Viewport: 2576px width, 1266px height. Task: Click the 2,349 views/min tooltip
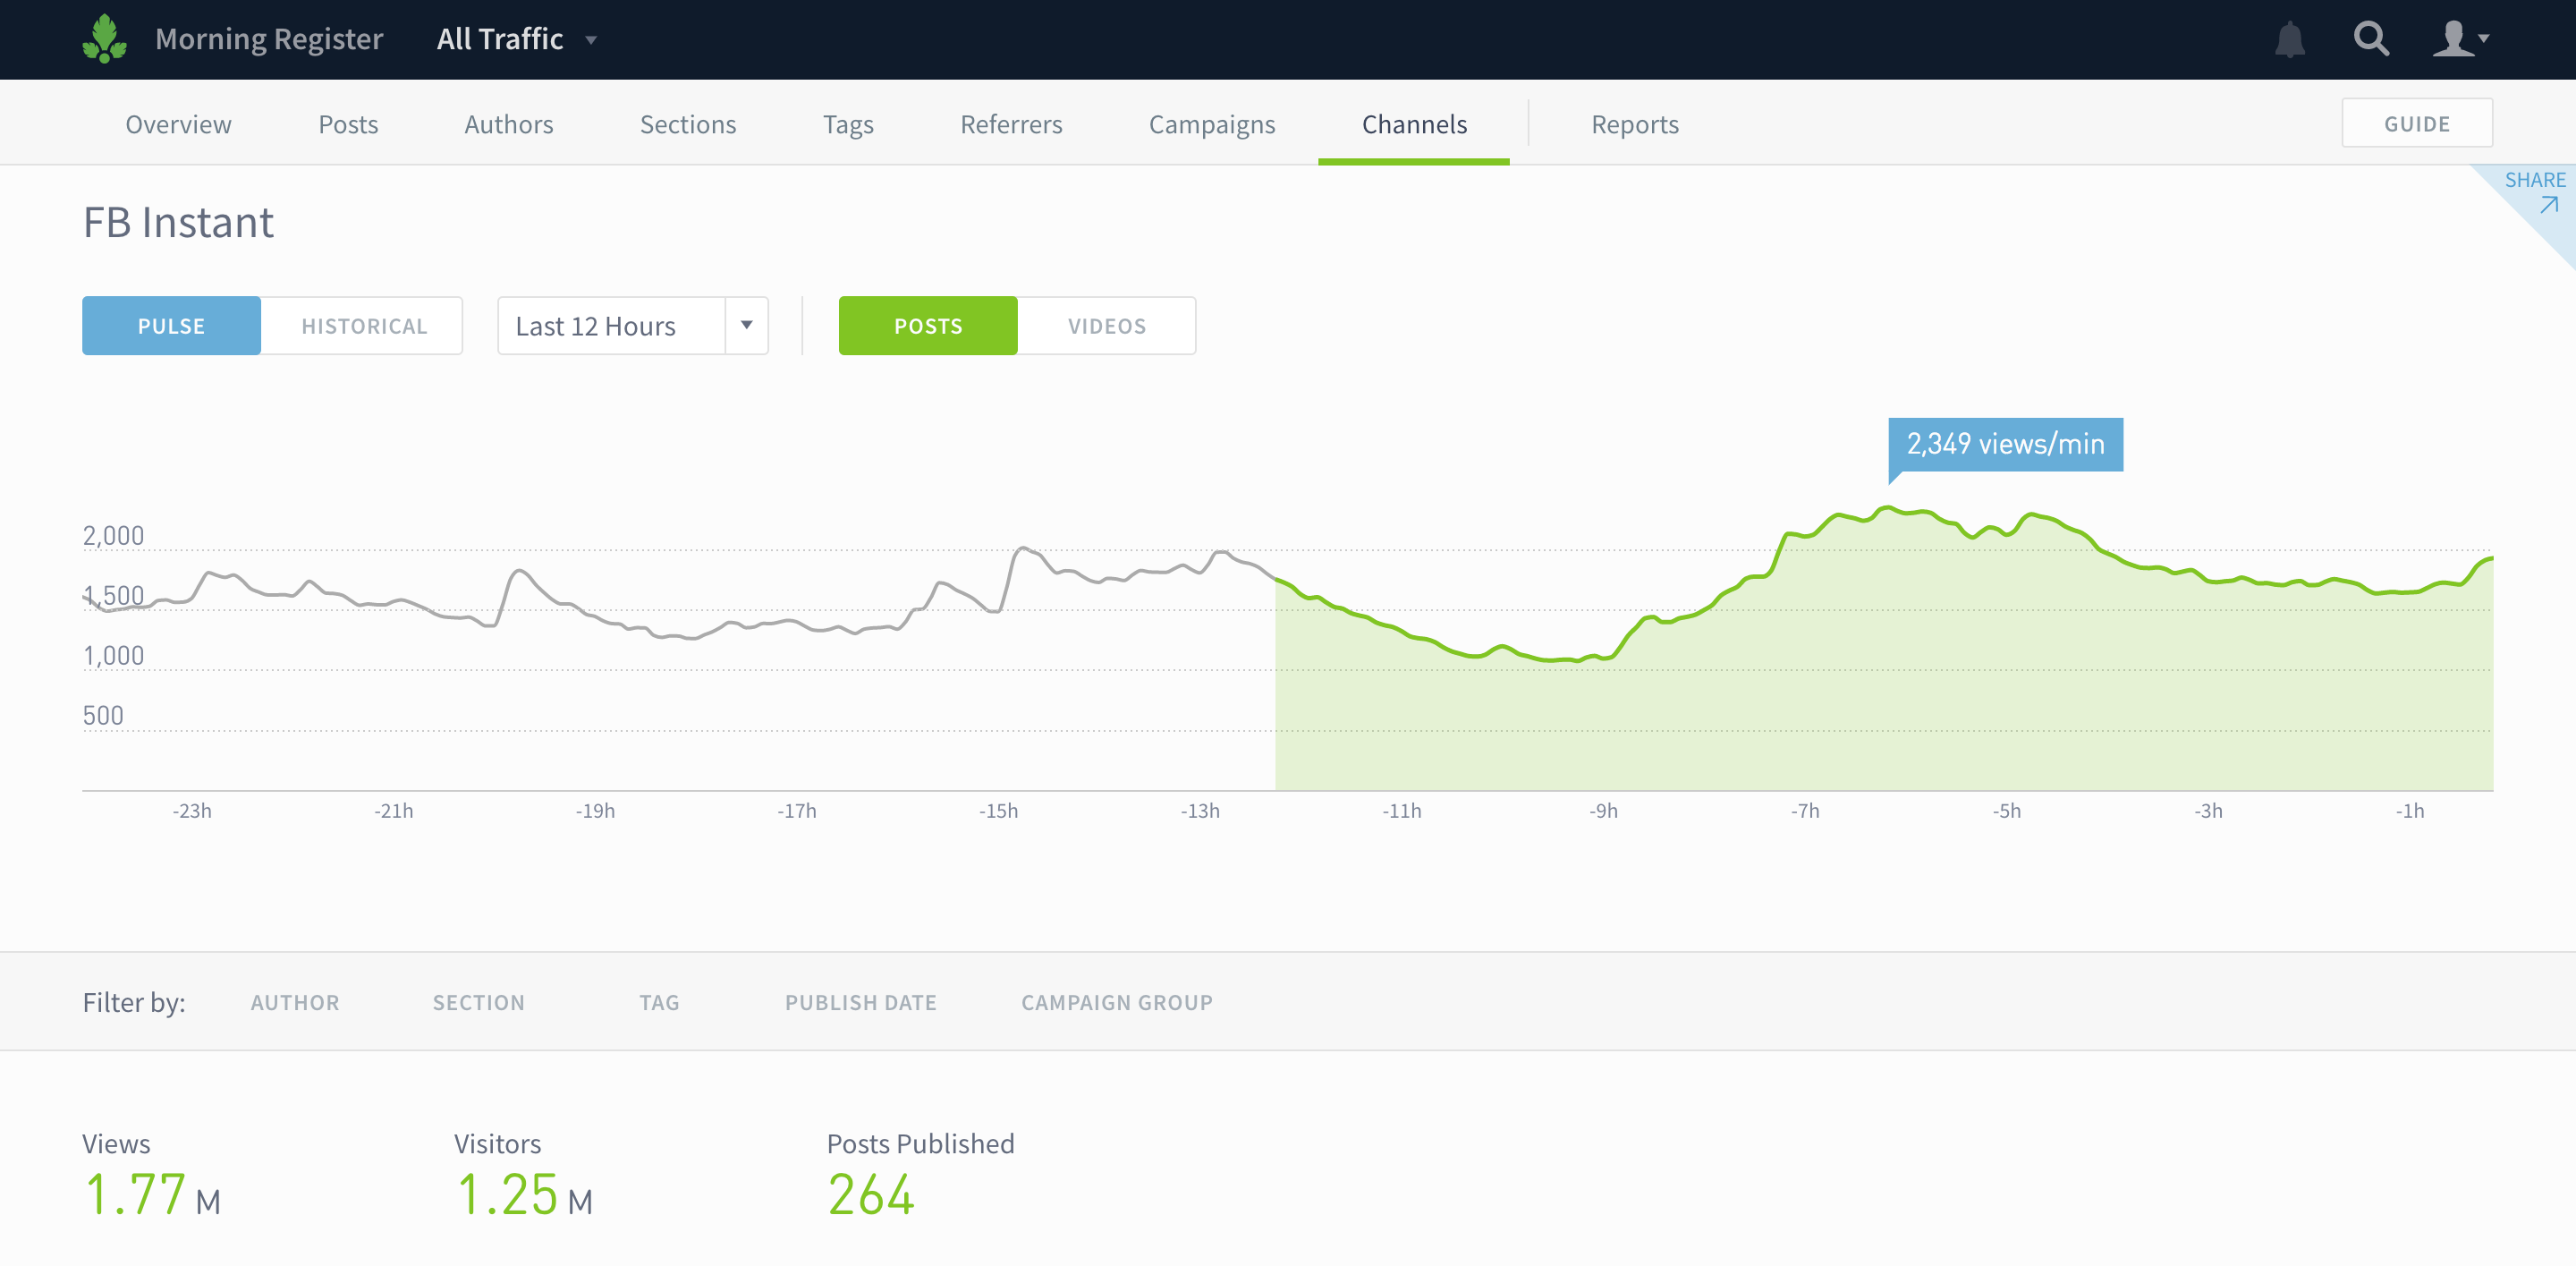tap(2005, 444)
